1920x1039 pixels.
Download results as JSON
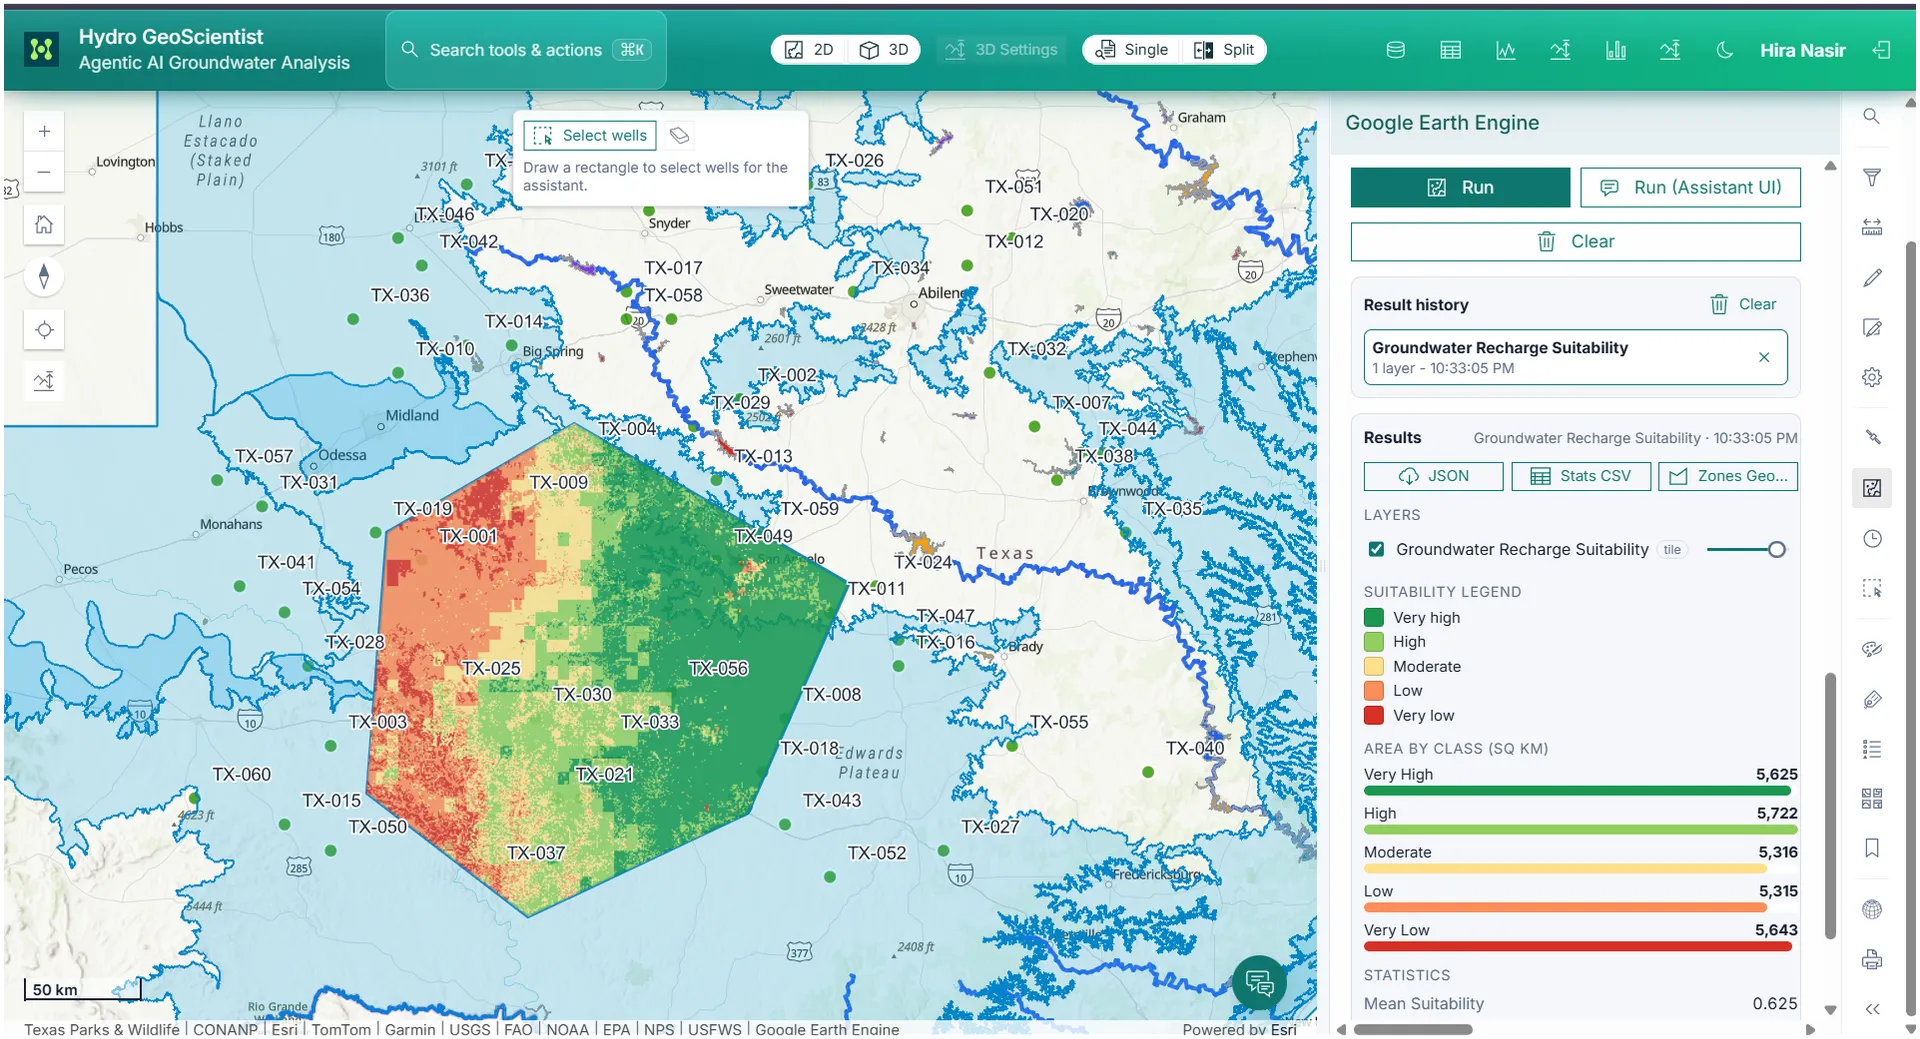coord(1433,476)
